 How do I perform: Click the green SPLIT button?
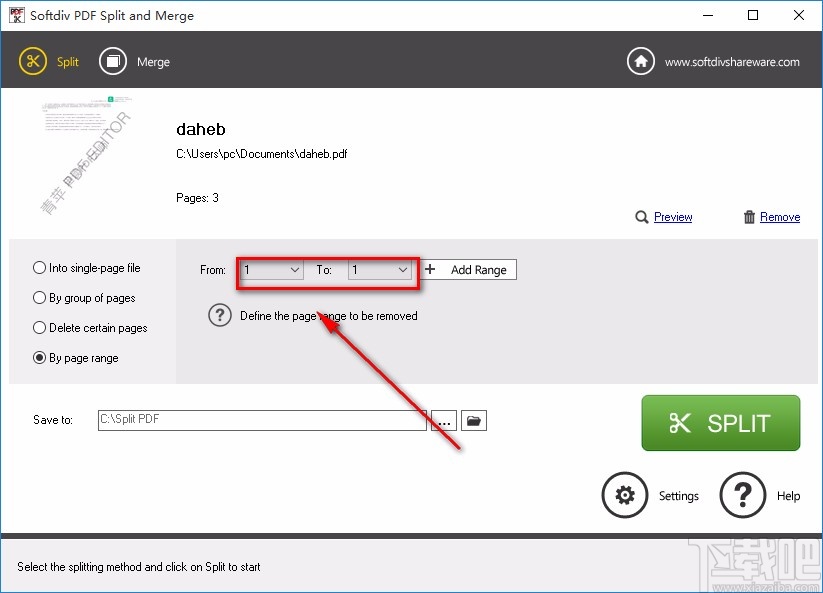(x=721, y=423)
